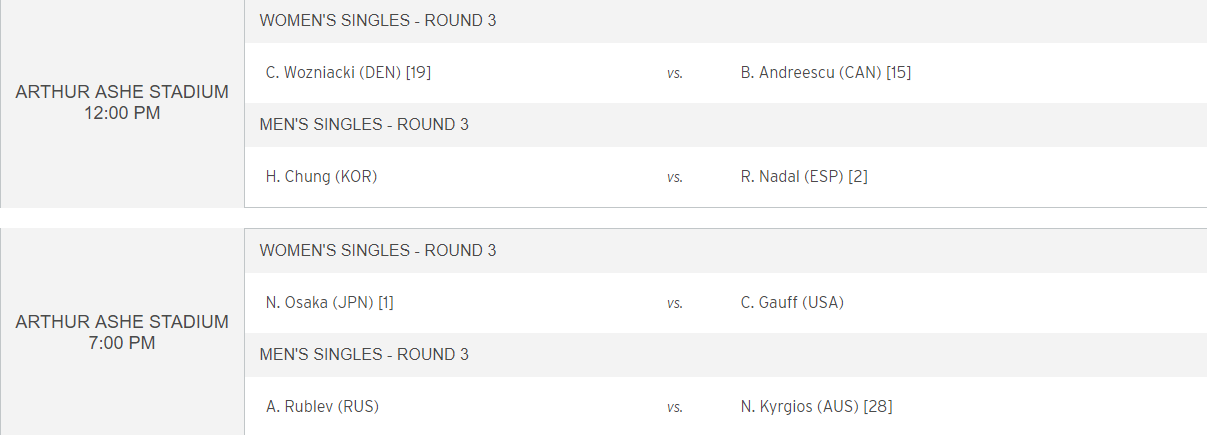Open C. Gauff (USA) player link
Viewport: 1207px width, 435px height.
(x=792, y=302)
